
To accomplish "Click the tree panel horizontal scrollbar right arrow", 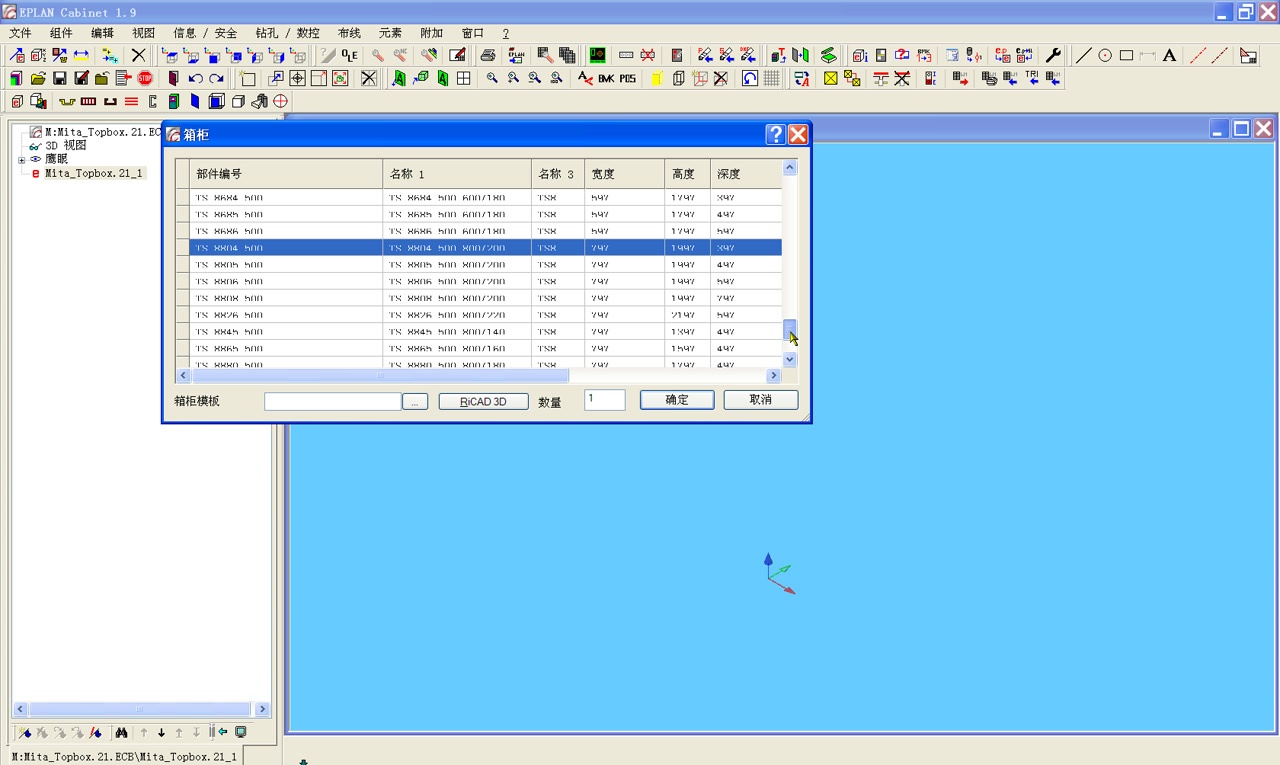I will point(263,709).
